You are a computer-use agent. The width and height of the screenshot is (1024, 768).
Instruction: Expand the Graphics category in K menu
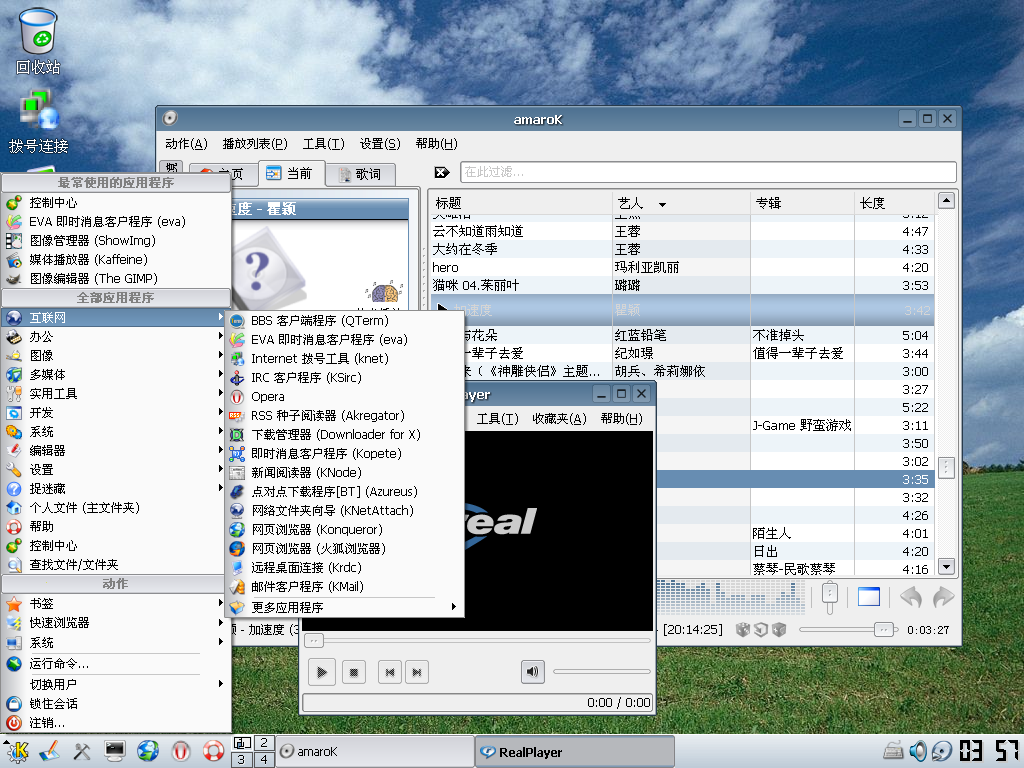pos(116,356)
